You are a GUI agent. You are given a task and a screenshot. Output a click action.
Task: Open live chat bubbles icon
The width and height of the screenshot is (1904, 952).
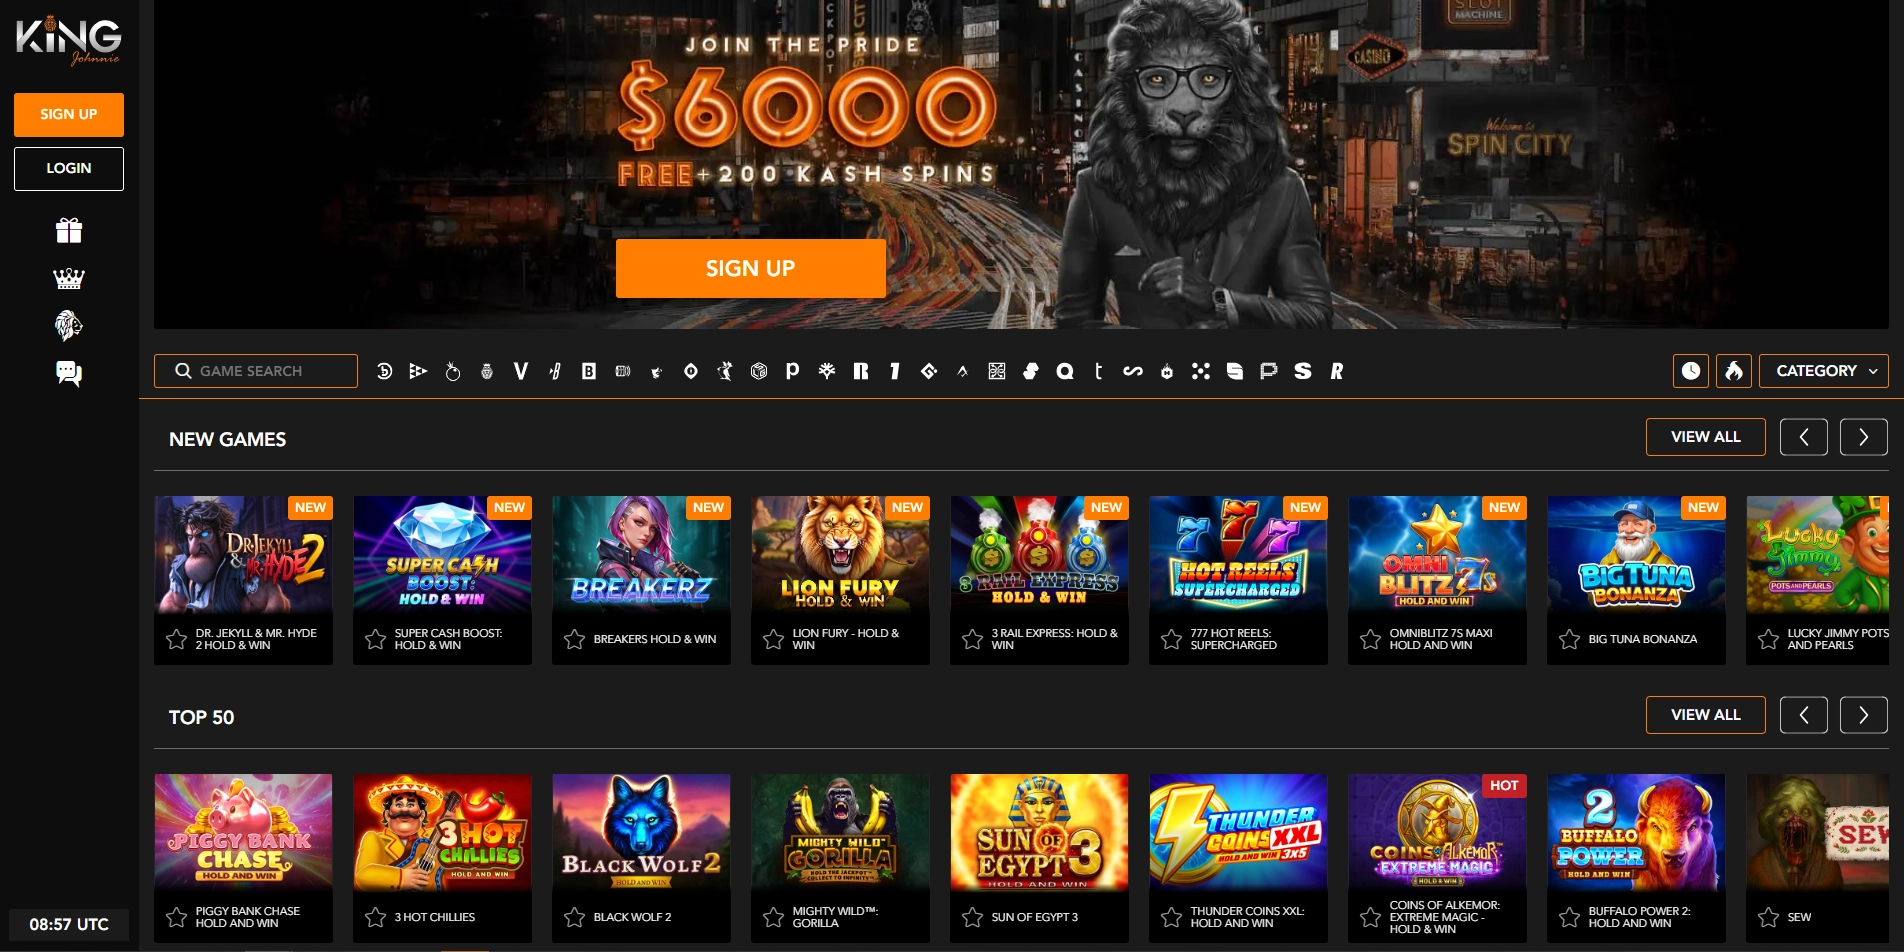tap(69, 373)
